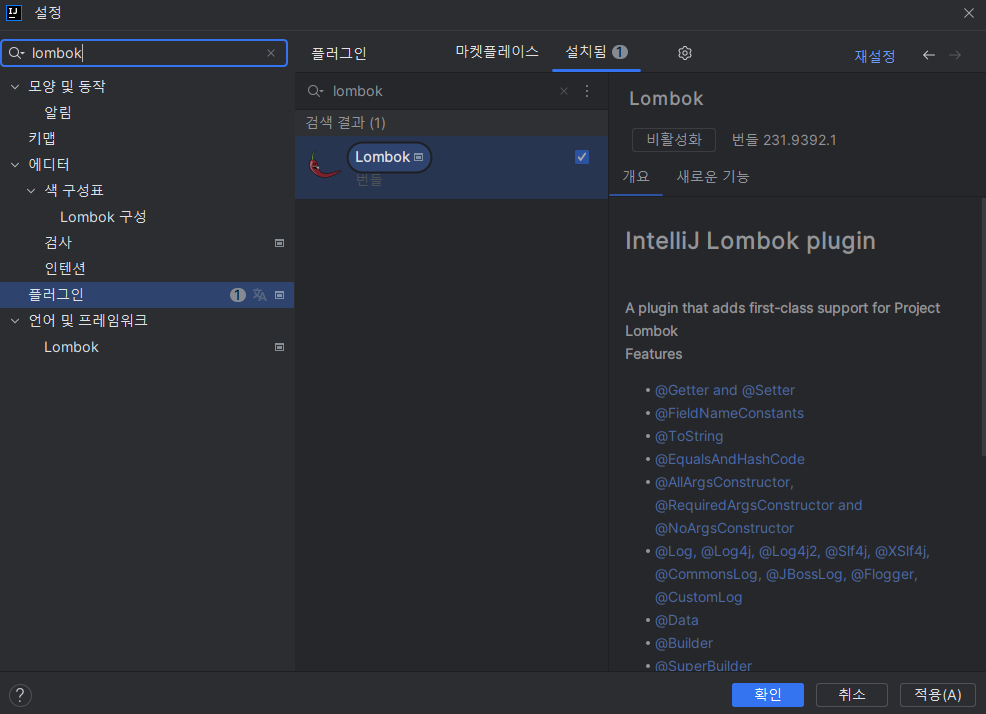Click the bundled icon next to Lombok name

point(419,157)
